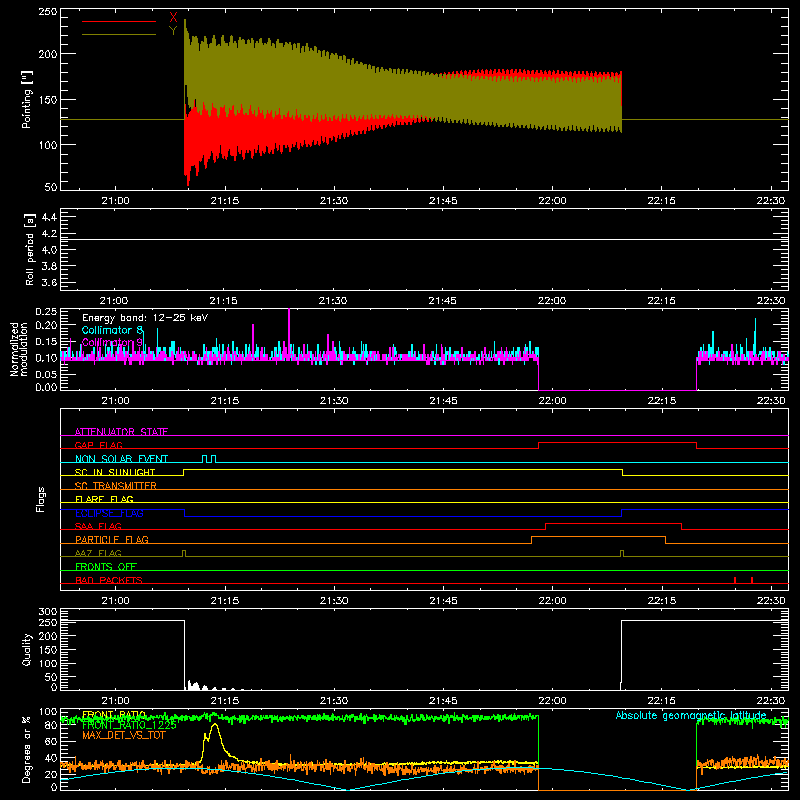Click the GAP_FLAG label
This screenshot has width=800, height=800.
pos(98,445)
